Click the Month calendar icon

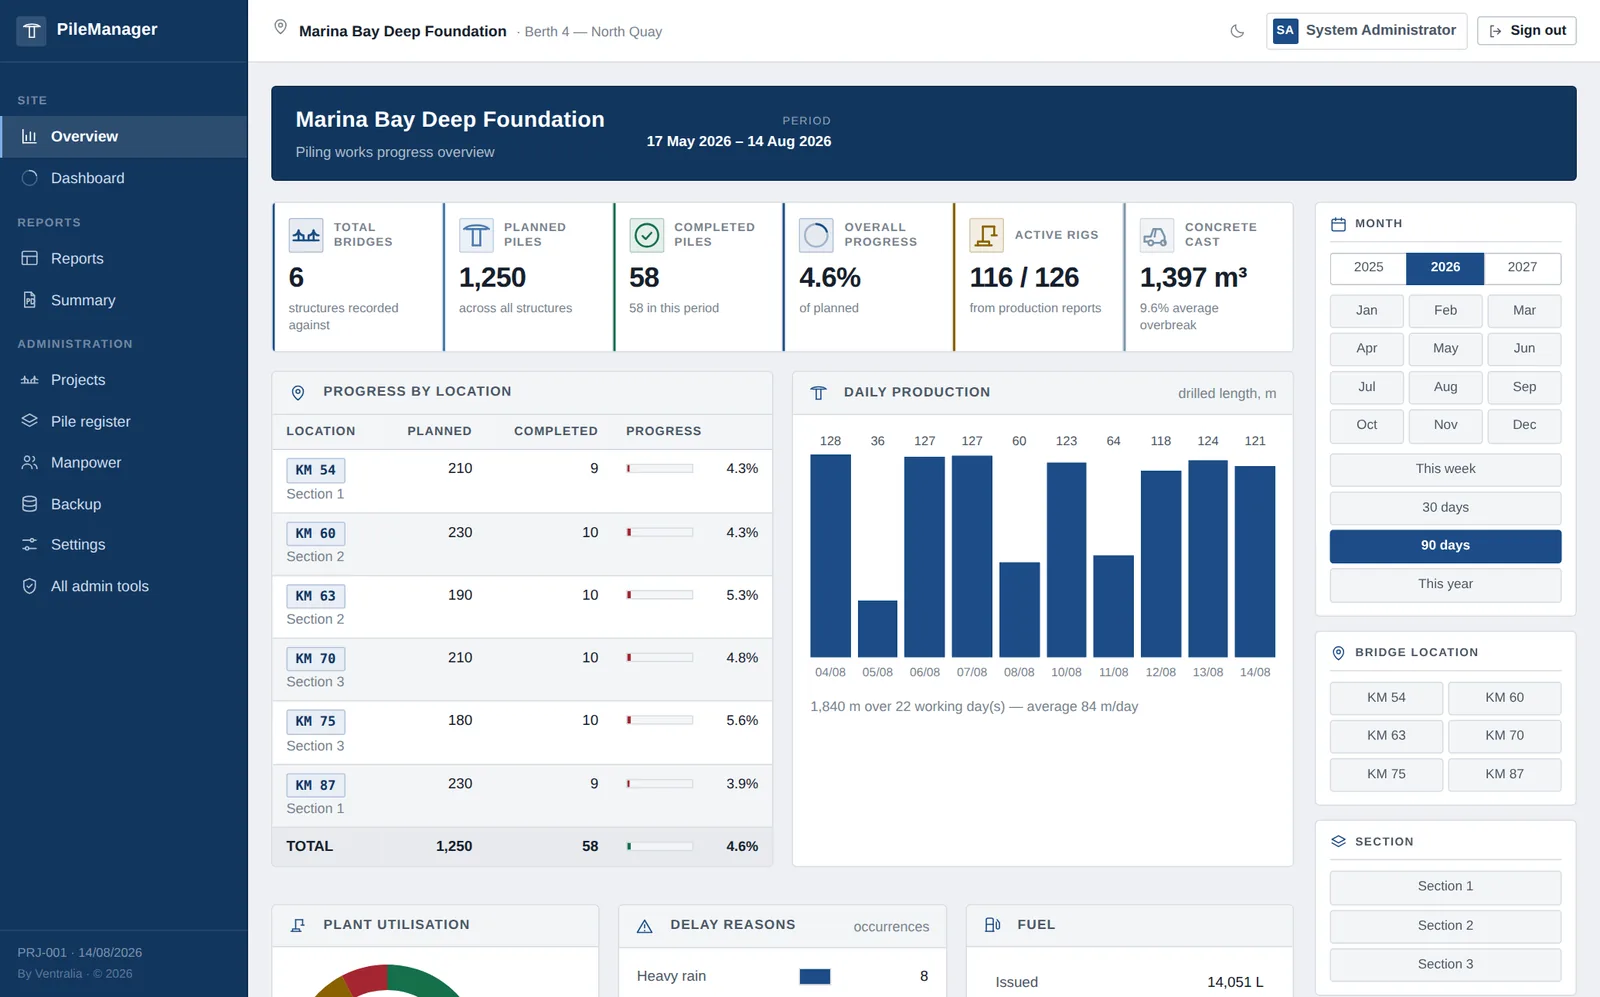coord(1338,224)
